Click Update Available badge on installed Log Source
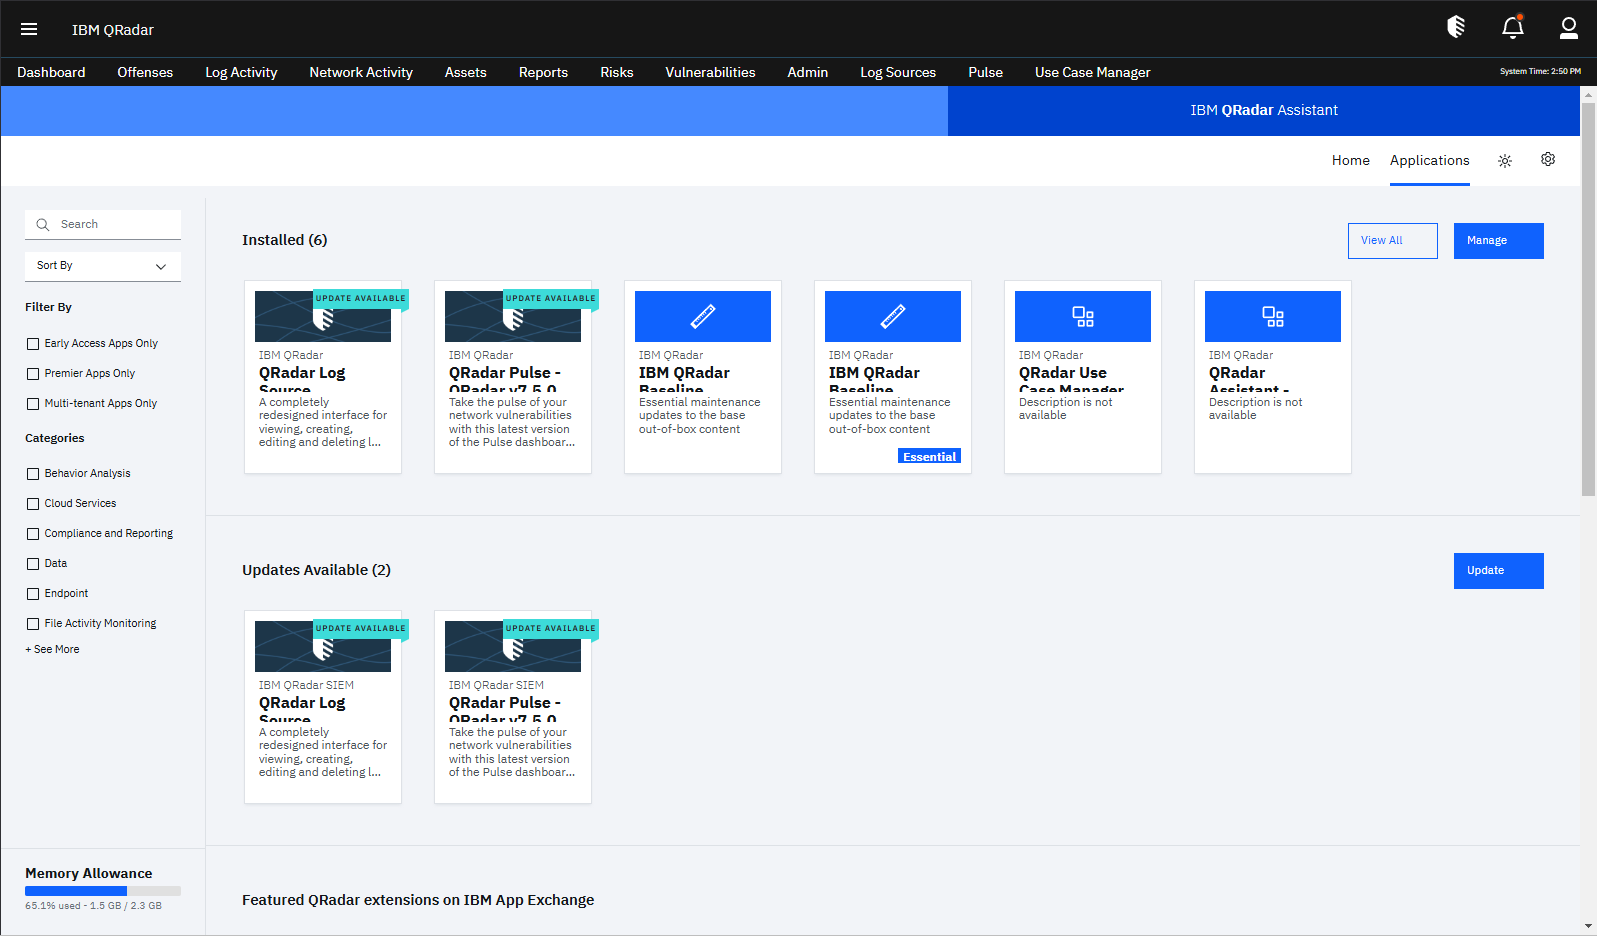Viewport: 1597px width, 936px height. click(361, 298)
